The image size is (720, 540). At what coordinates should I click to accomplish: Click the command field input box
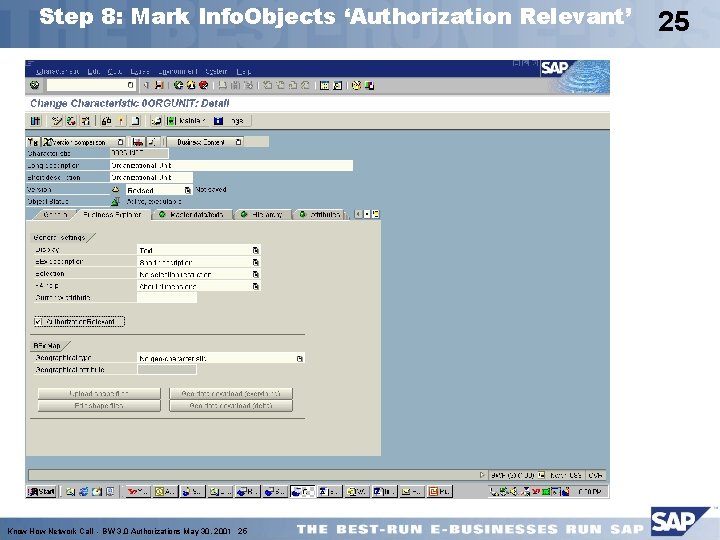(91, 85)
